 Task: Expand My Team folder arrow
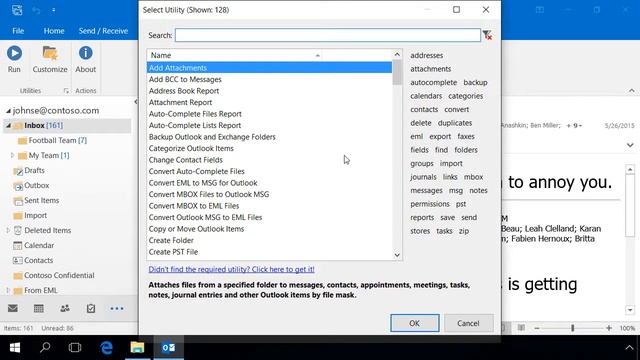pyautogui.click(x=12, y=155)
